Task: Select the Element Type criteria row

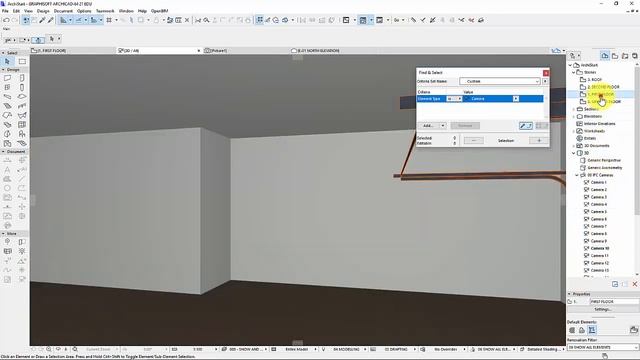Action: [480, 99]
